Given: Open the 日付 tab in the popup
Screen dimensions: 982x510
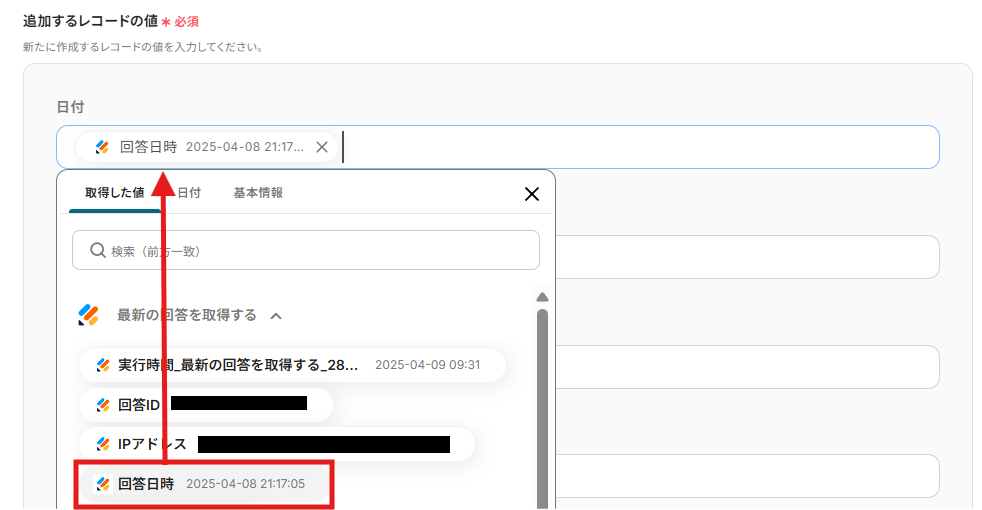Looking at the screenshot, I should pyautogui.click(x=189, y=193).
